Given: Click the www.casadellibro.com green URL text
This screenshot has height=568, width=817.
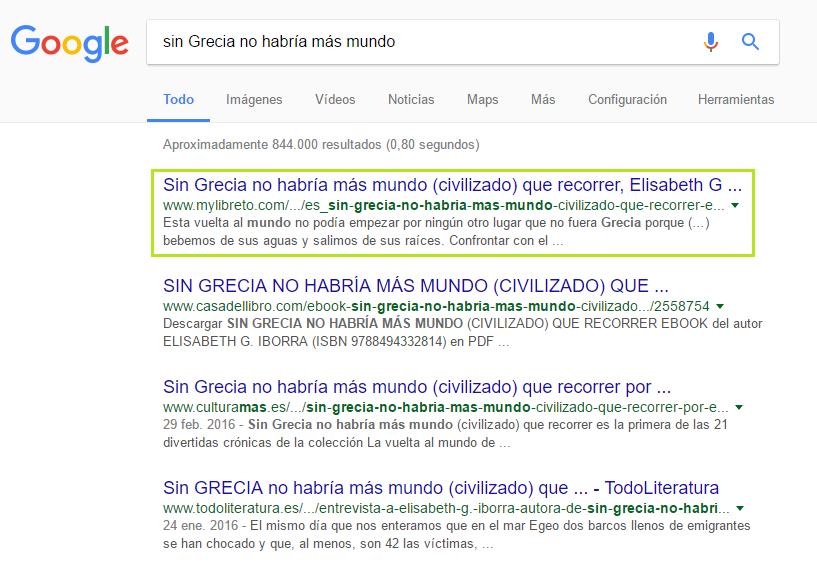Looking at the screenshot, I should coord(436,306).
